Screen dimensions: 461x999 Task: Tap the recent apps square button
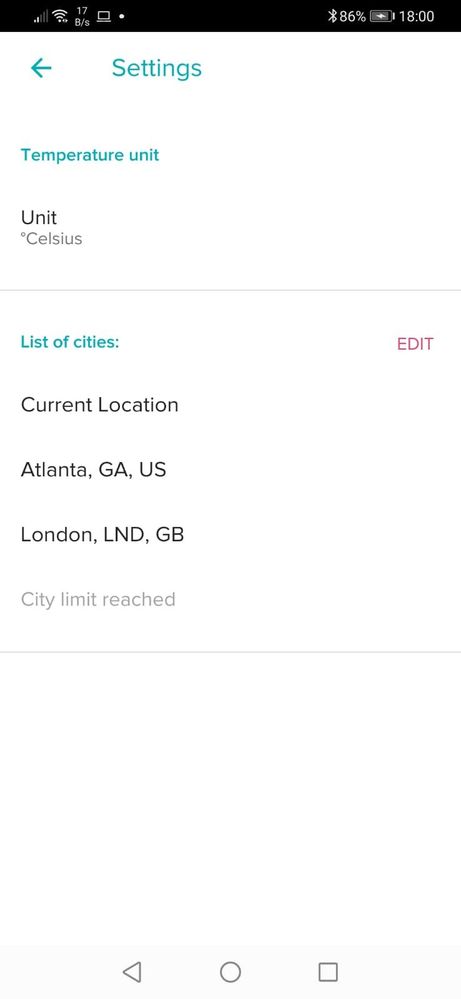pyautogui.click(x=328, y=972)
